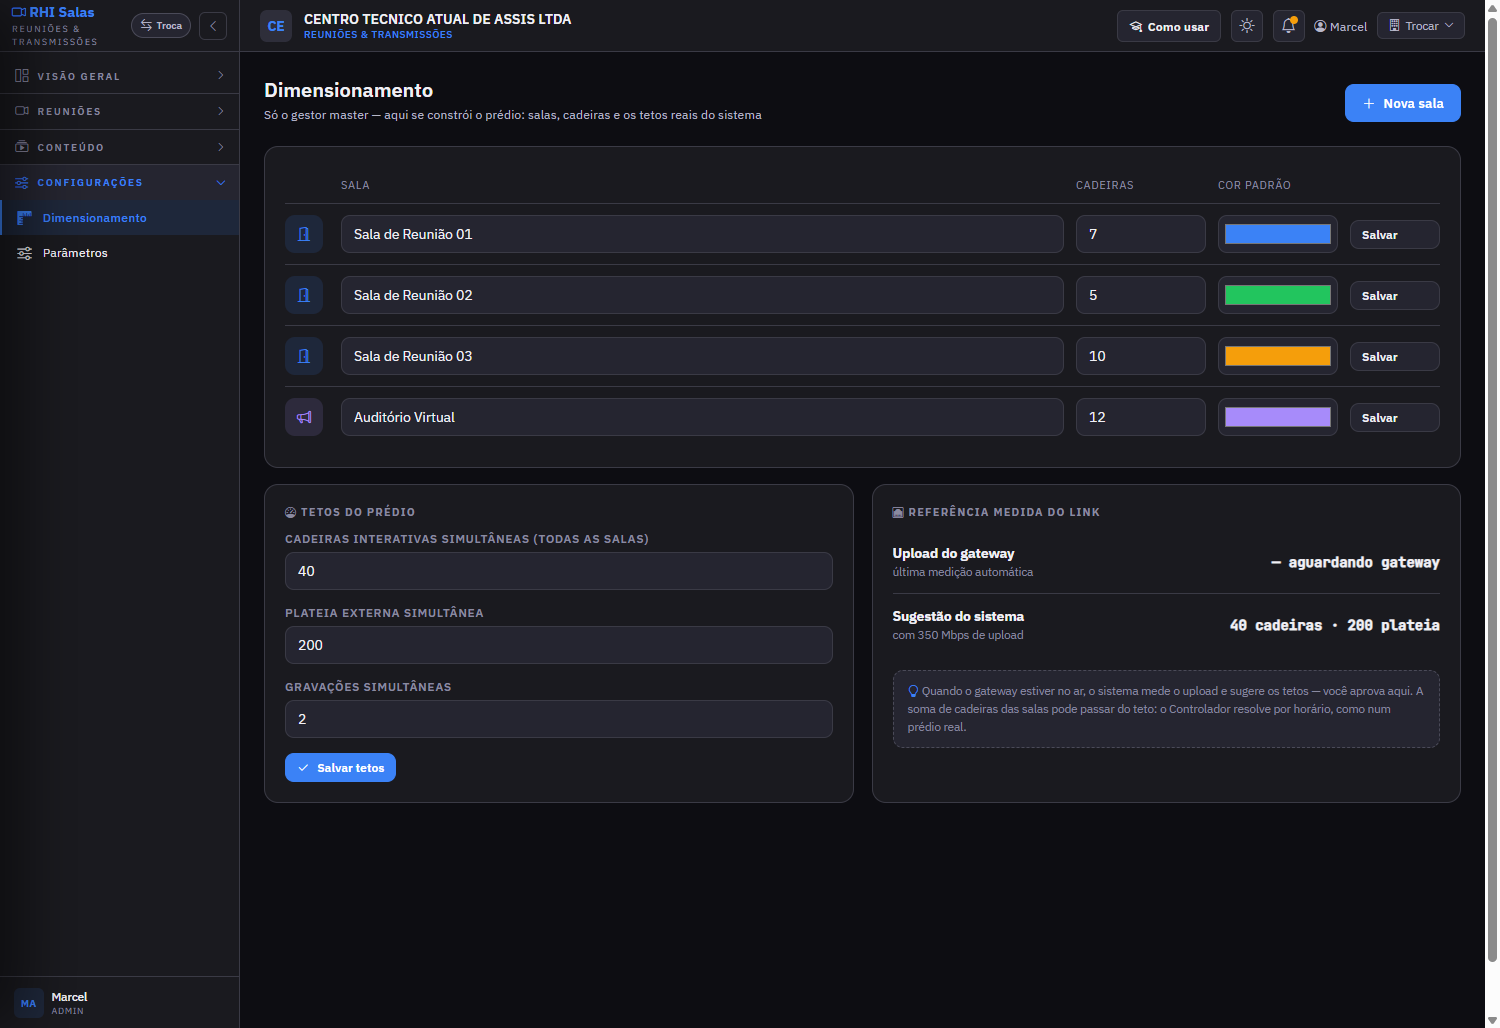This screenshot has width=1500, height=1028.
Task: Click the 'Sugestão do sistema' label
Action: (958, 616)
